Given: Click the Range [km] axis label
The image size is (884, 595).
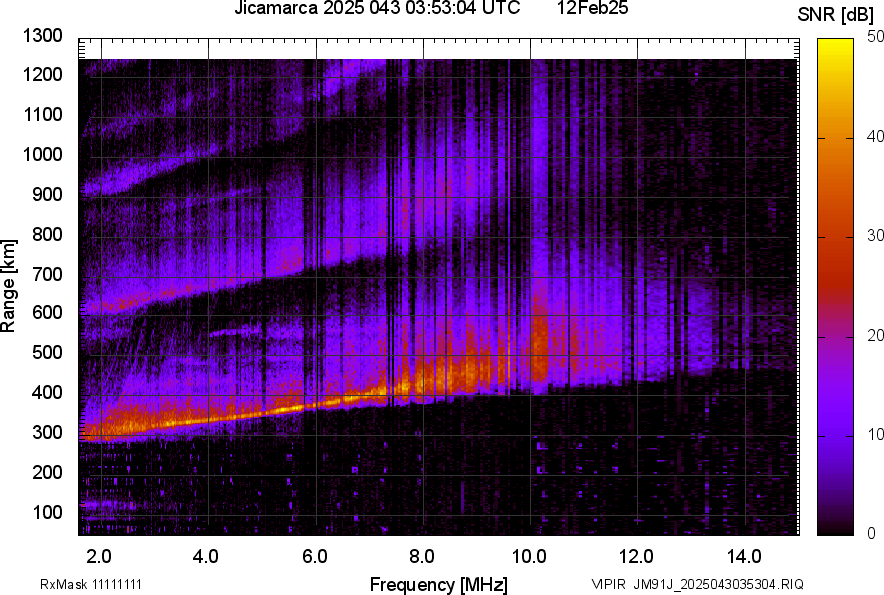Looking at the screenshot, I should click(x=9, y=286).
